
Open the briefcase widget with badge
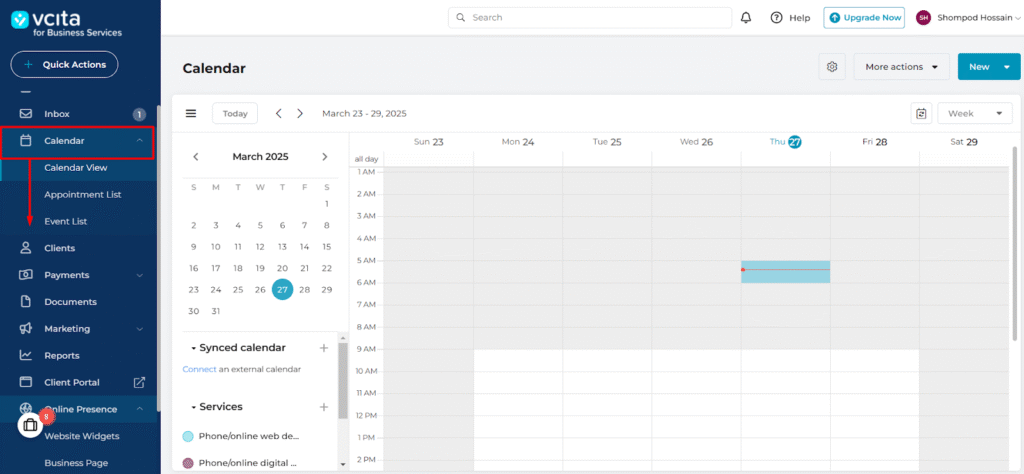point(31,425)
